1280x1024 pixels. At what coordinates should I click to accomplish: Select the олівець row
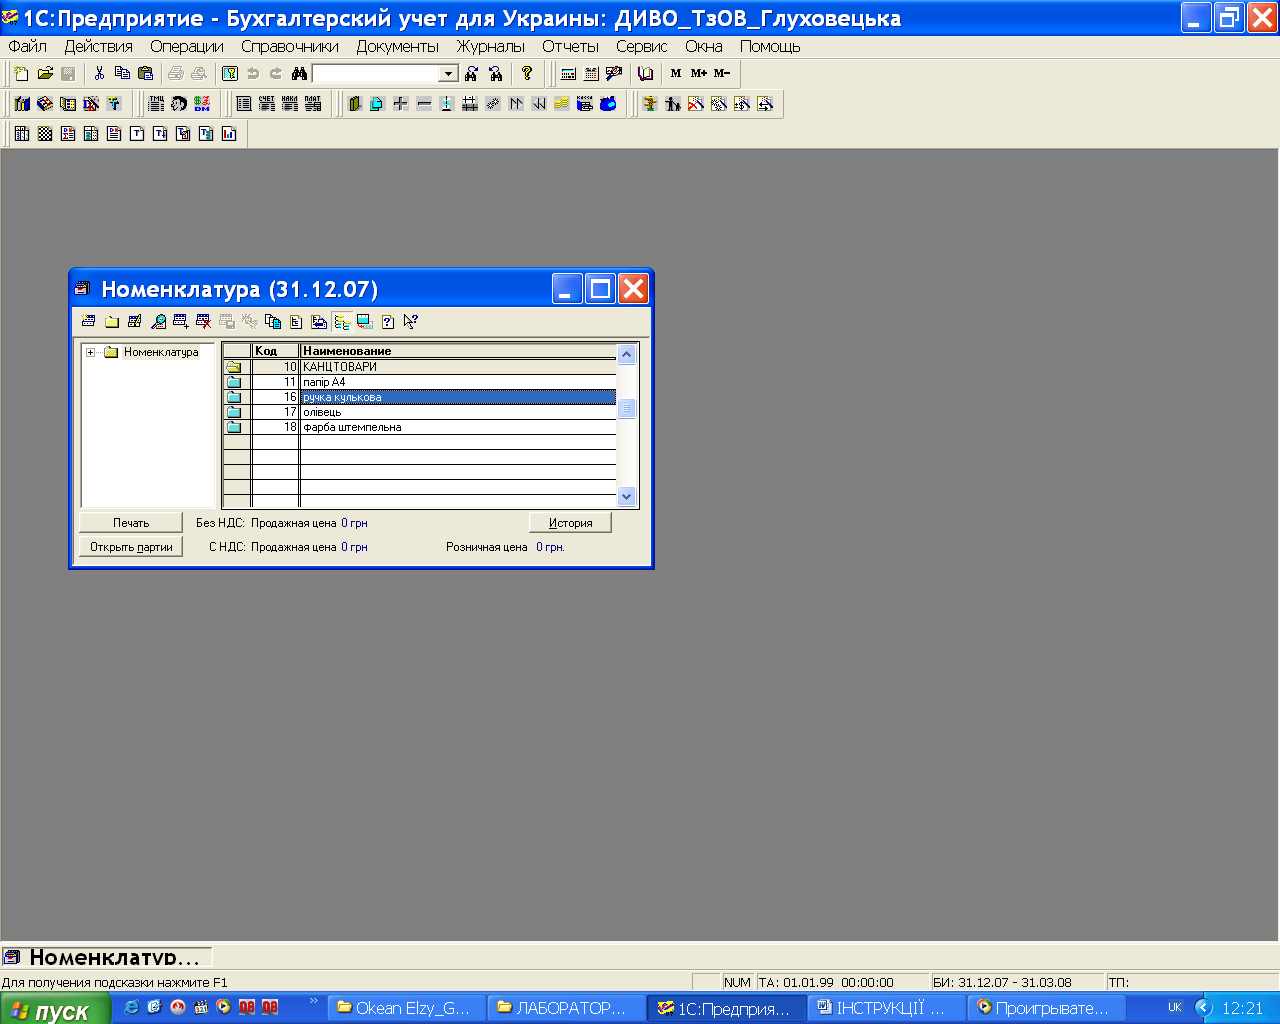[x=419, y=412]
